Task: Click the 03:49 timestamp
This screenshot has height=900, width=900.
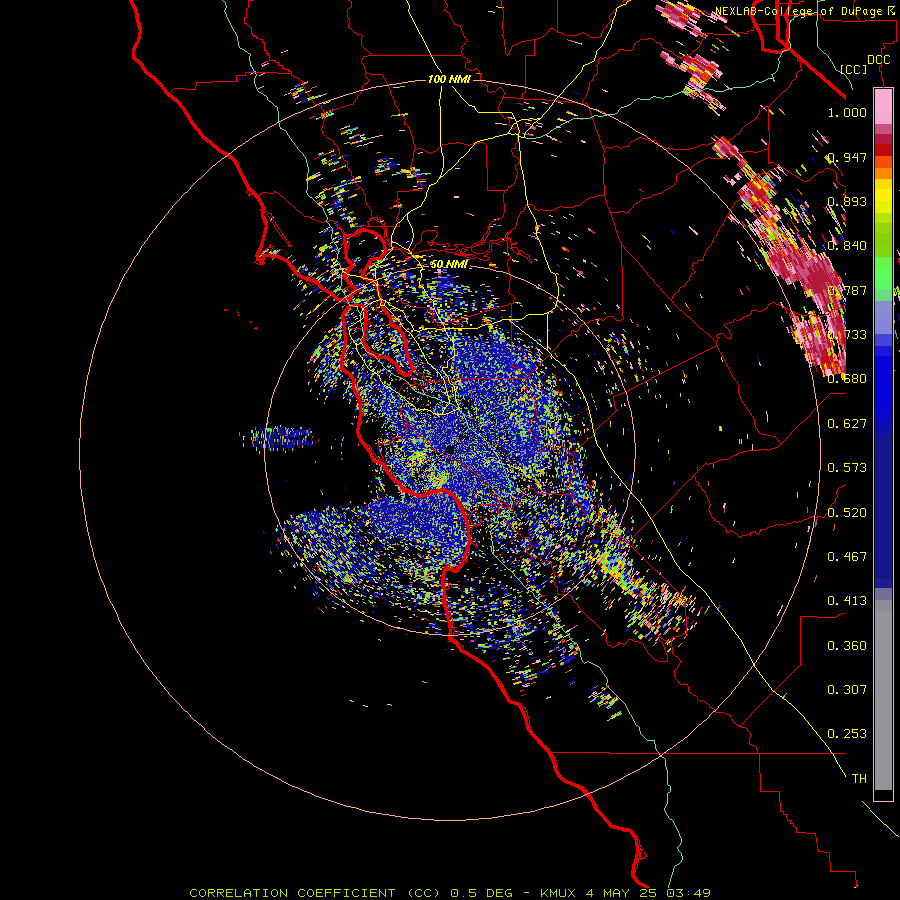Action: click(688, 893)
